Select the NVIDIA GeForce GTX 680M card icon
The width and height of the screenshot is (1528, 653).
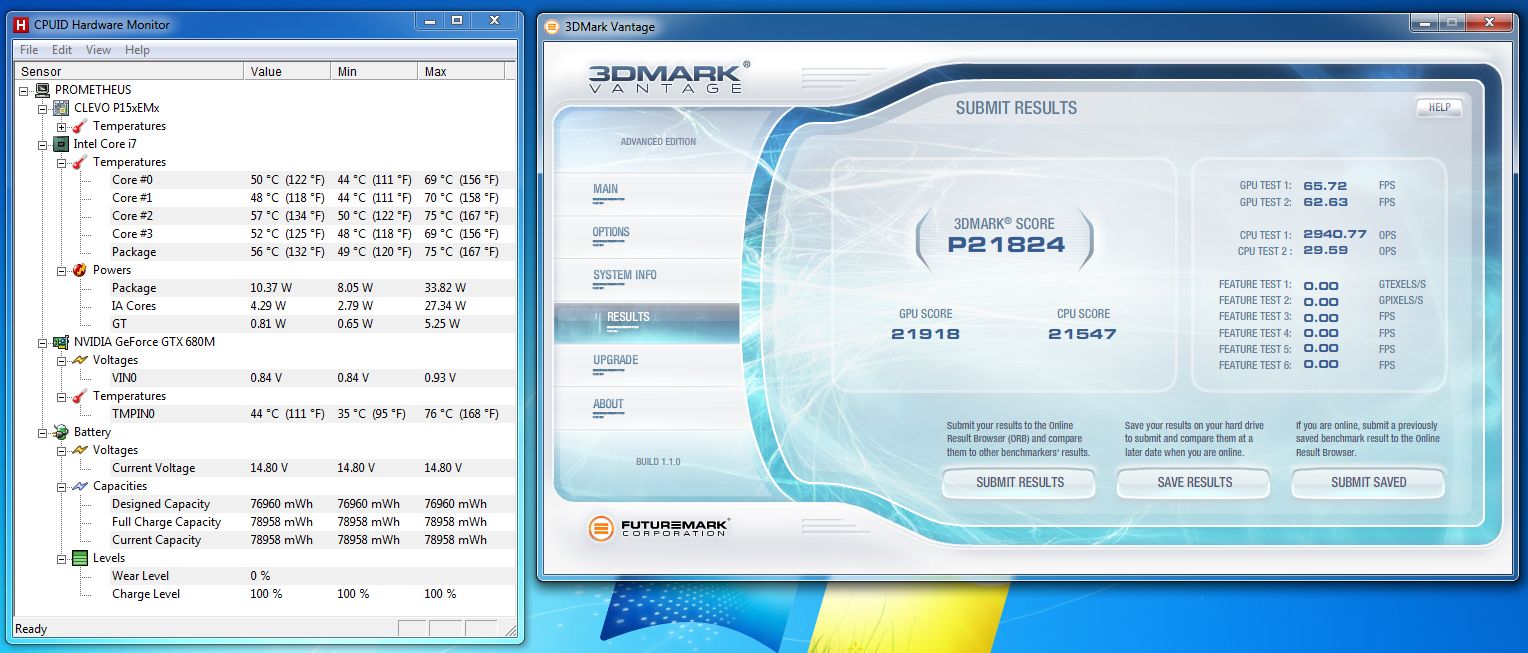[x=61, y=342]
